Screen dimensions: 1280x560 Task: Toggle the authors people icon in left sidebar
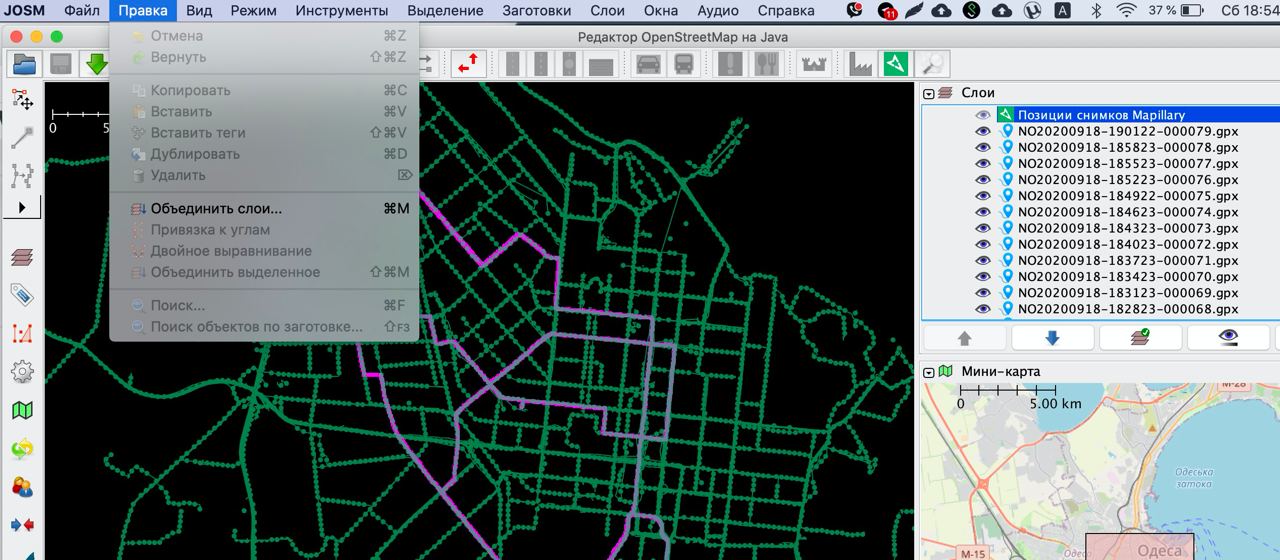click(x=22, y=487)
